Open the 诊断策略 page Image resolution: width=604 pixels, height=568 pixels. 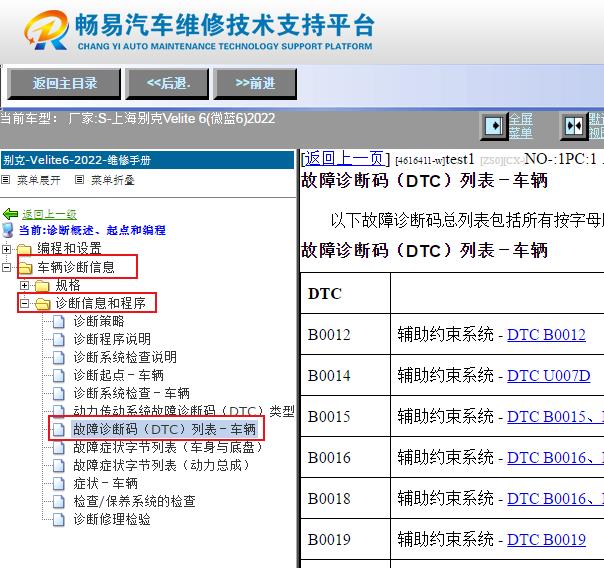99,321
